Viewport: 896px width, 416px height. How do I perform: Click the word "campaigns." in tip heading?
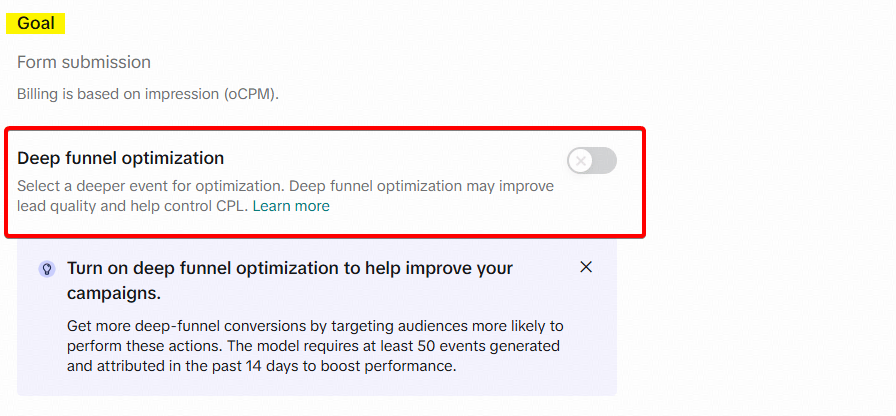114,294
